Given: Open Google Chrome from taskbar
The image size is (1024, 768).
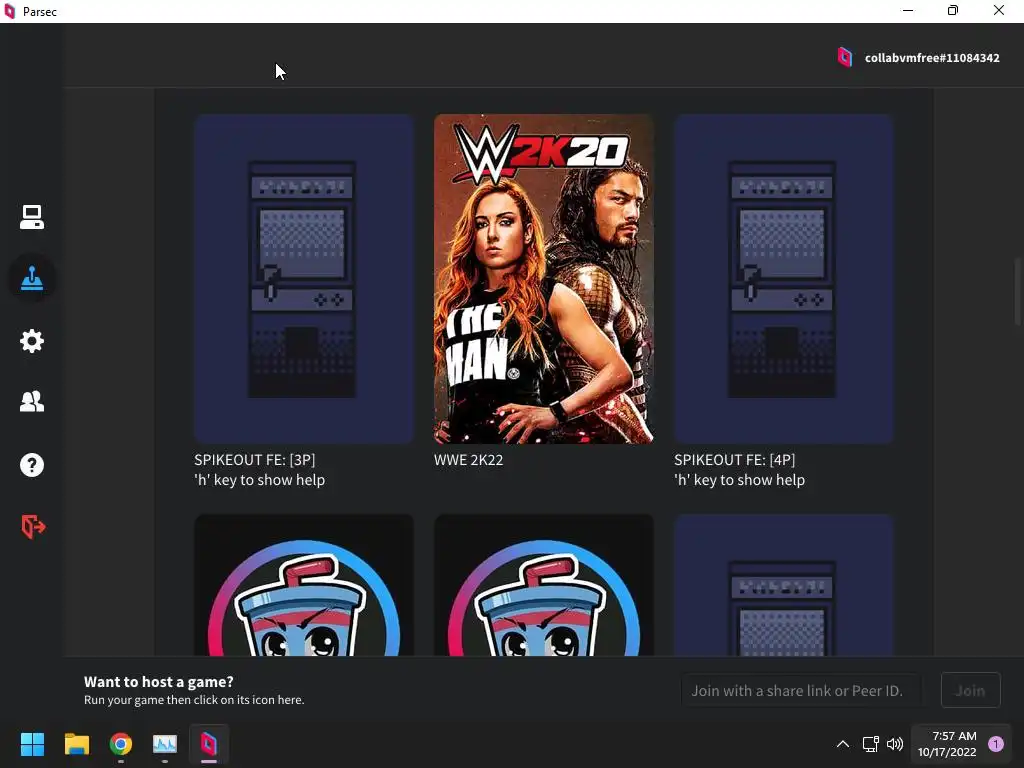Looking at the screenshot, I should (x=121, y=744).
